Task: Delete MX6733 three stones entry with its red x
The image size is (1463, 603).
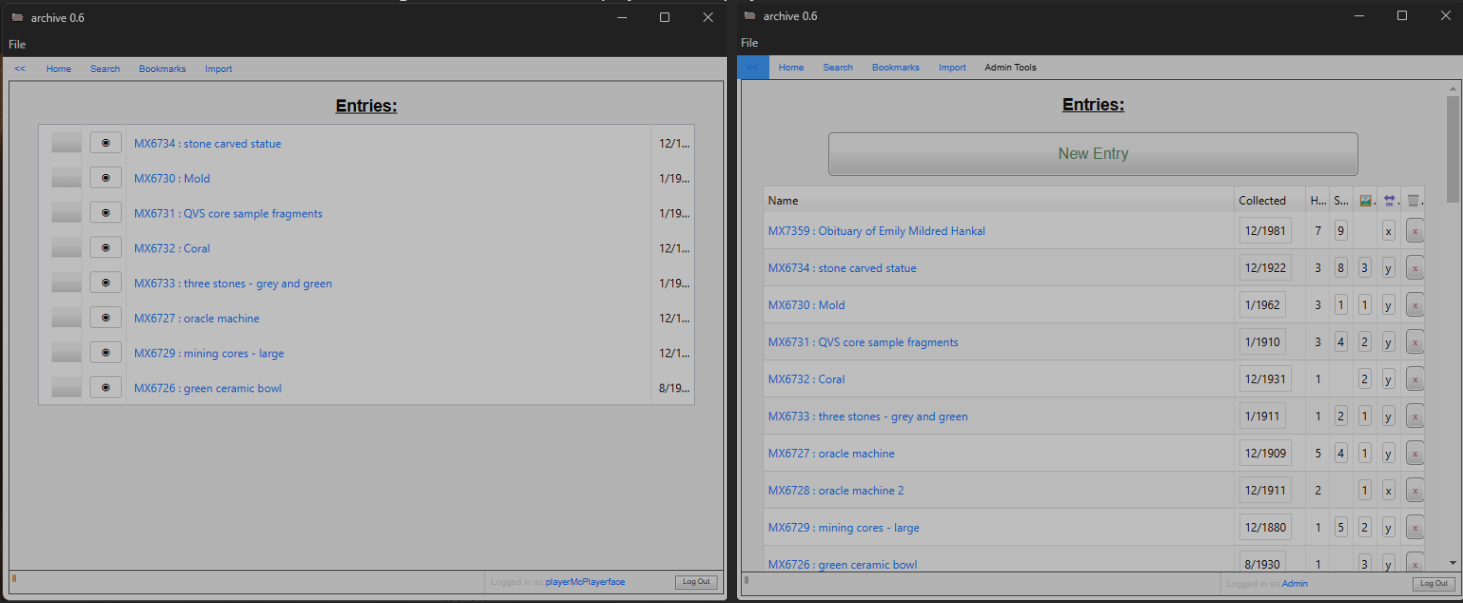Action: pyautogui.click(x=1415, y=416)
